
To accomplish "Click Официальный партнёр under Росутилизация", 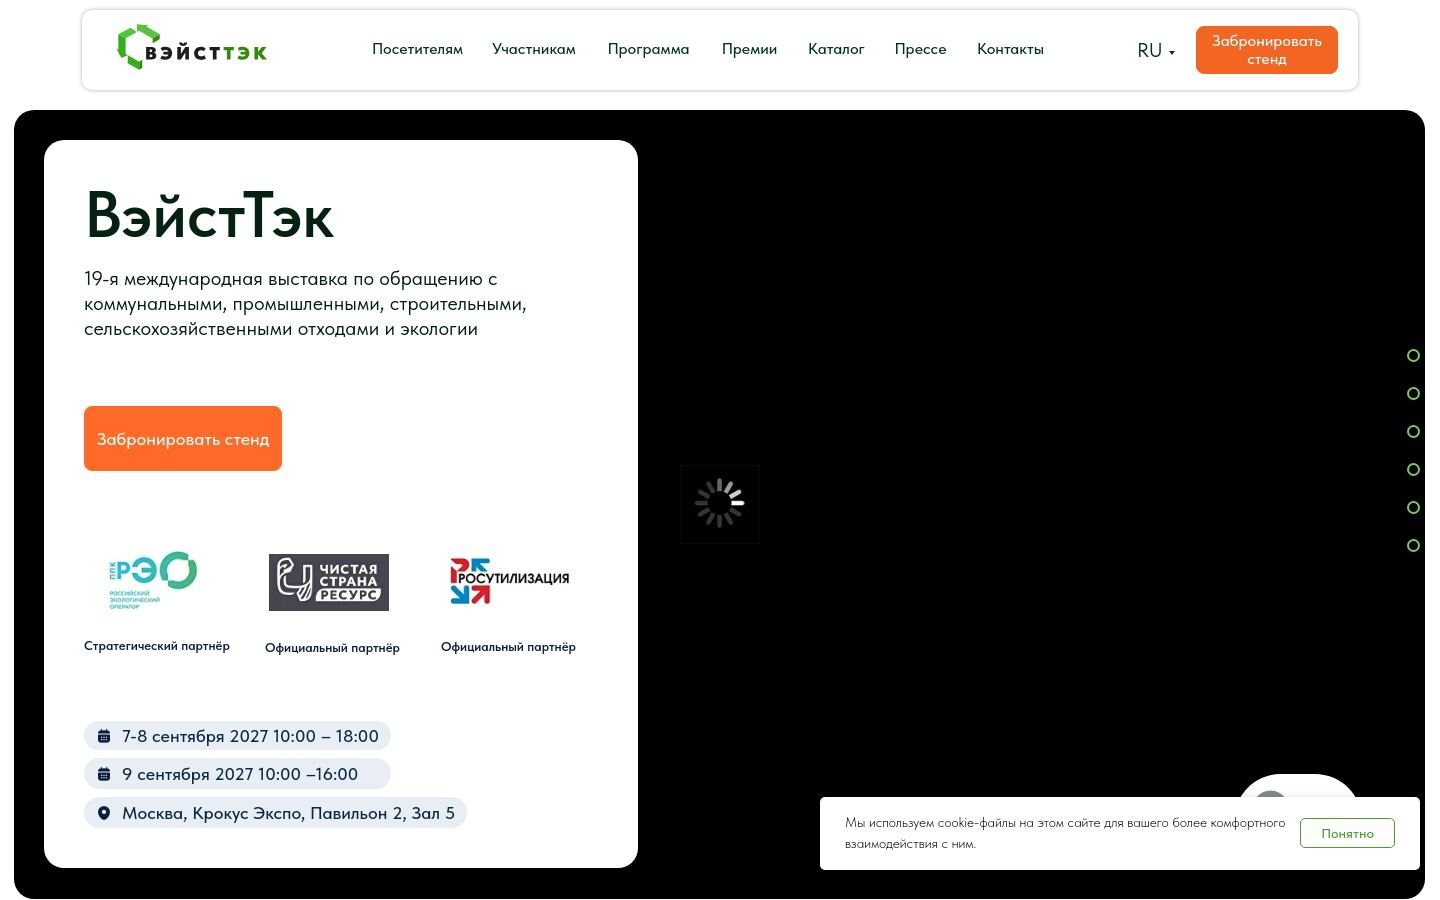I will click(508, 647).
